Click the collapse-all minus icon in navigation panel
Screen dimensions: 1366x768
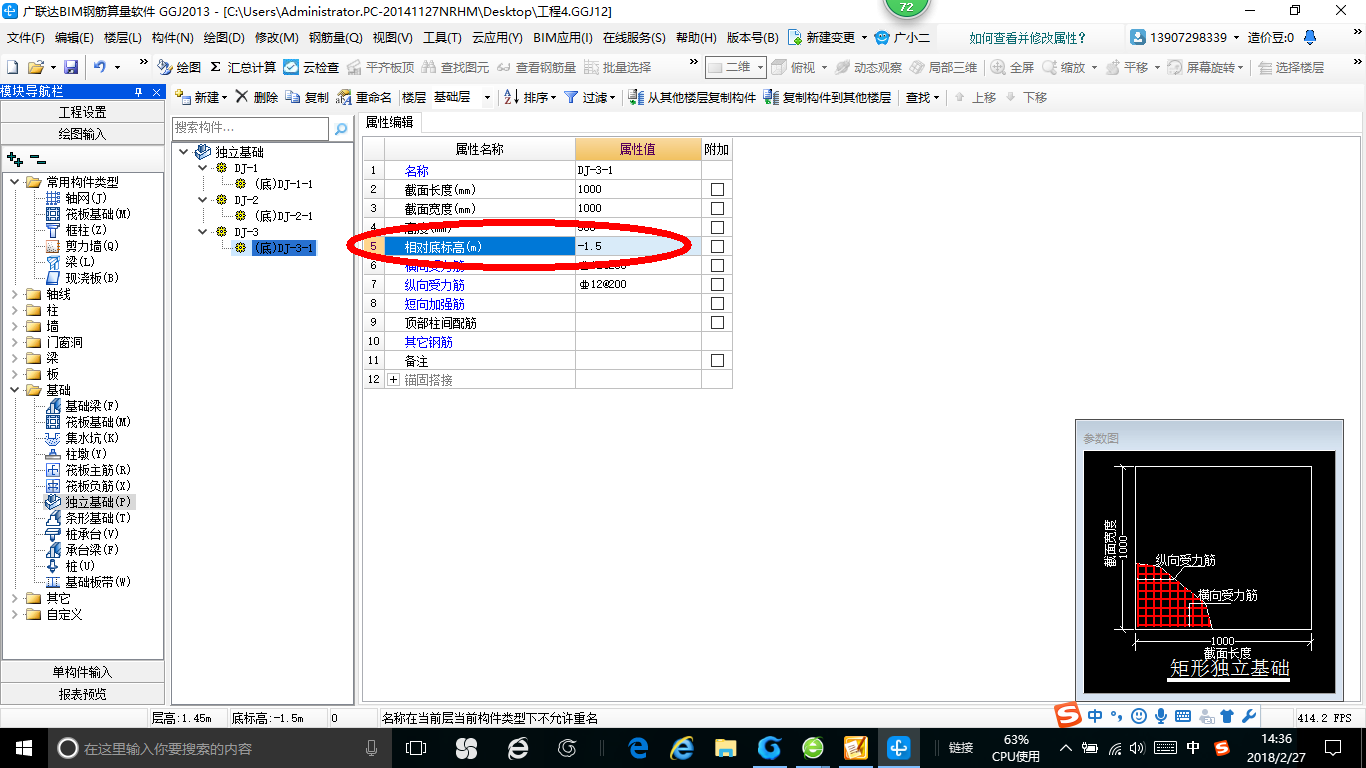tap(37, 158)
